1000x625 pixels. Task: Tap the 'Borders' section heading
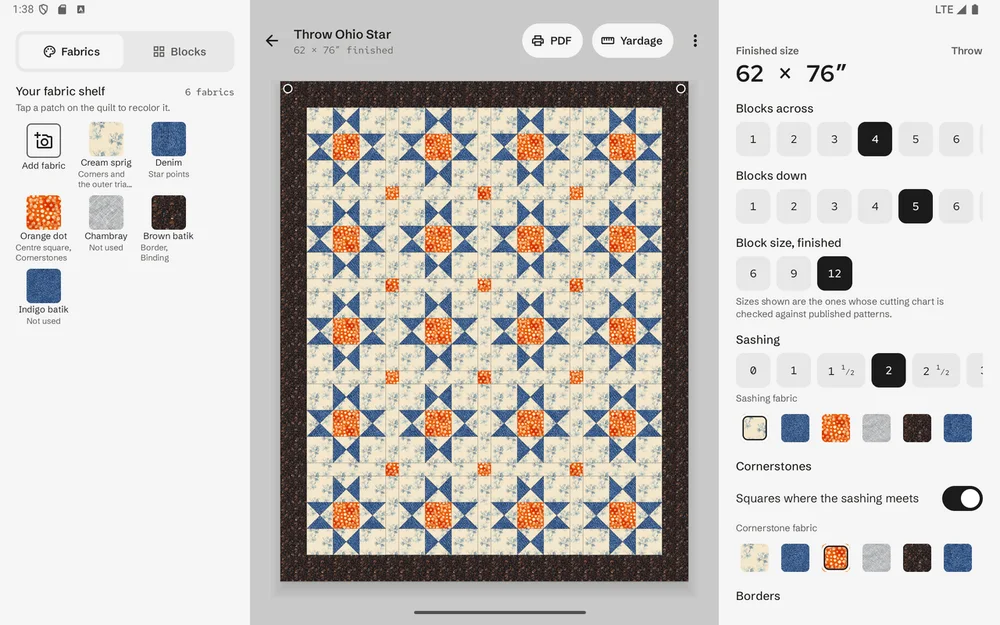click(x=758, y=596)
